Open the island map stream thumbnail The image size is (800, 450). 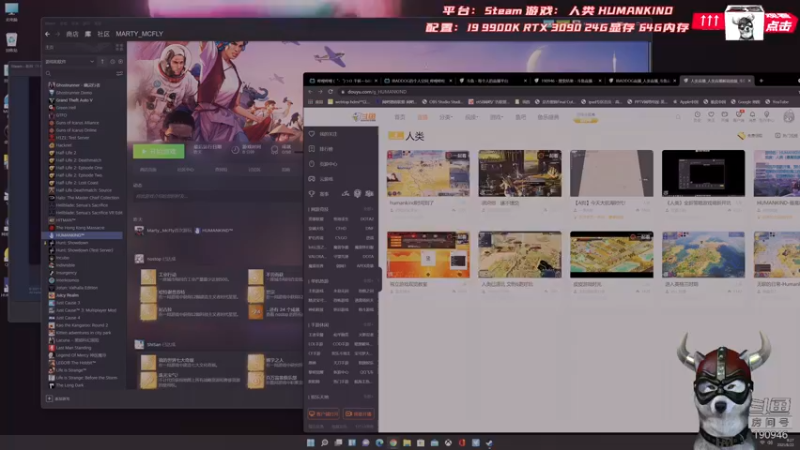[x=703, y=255]
